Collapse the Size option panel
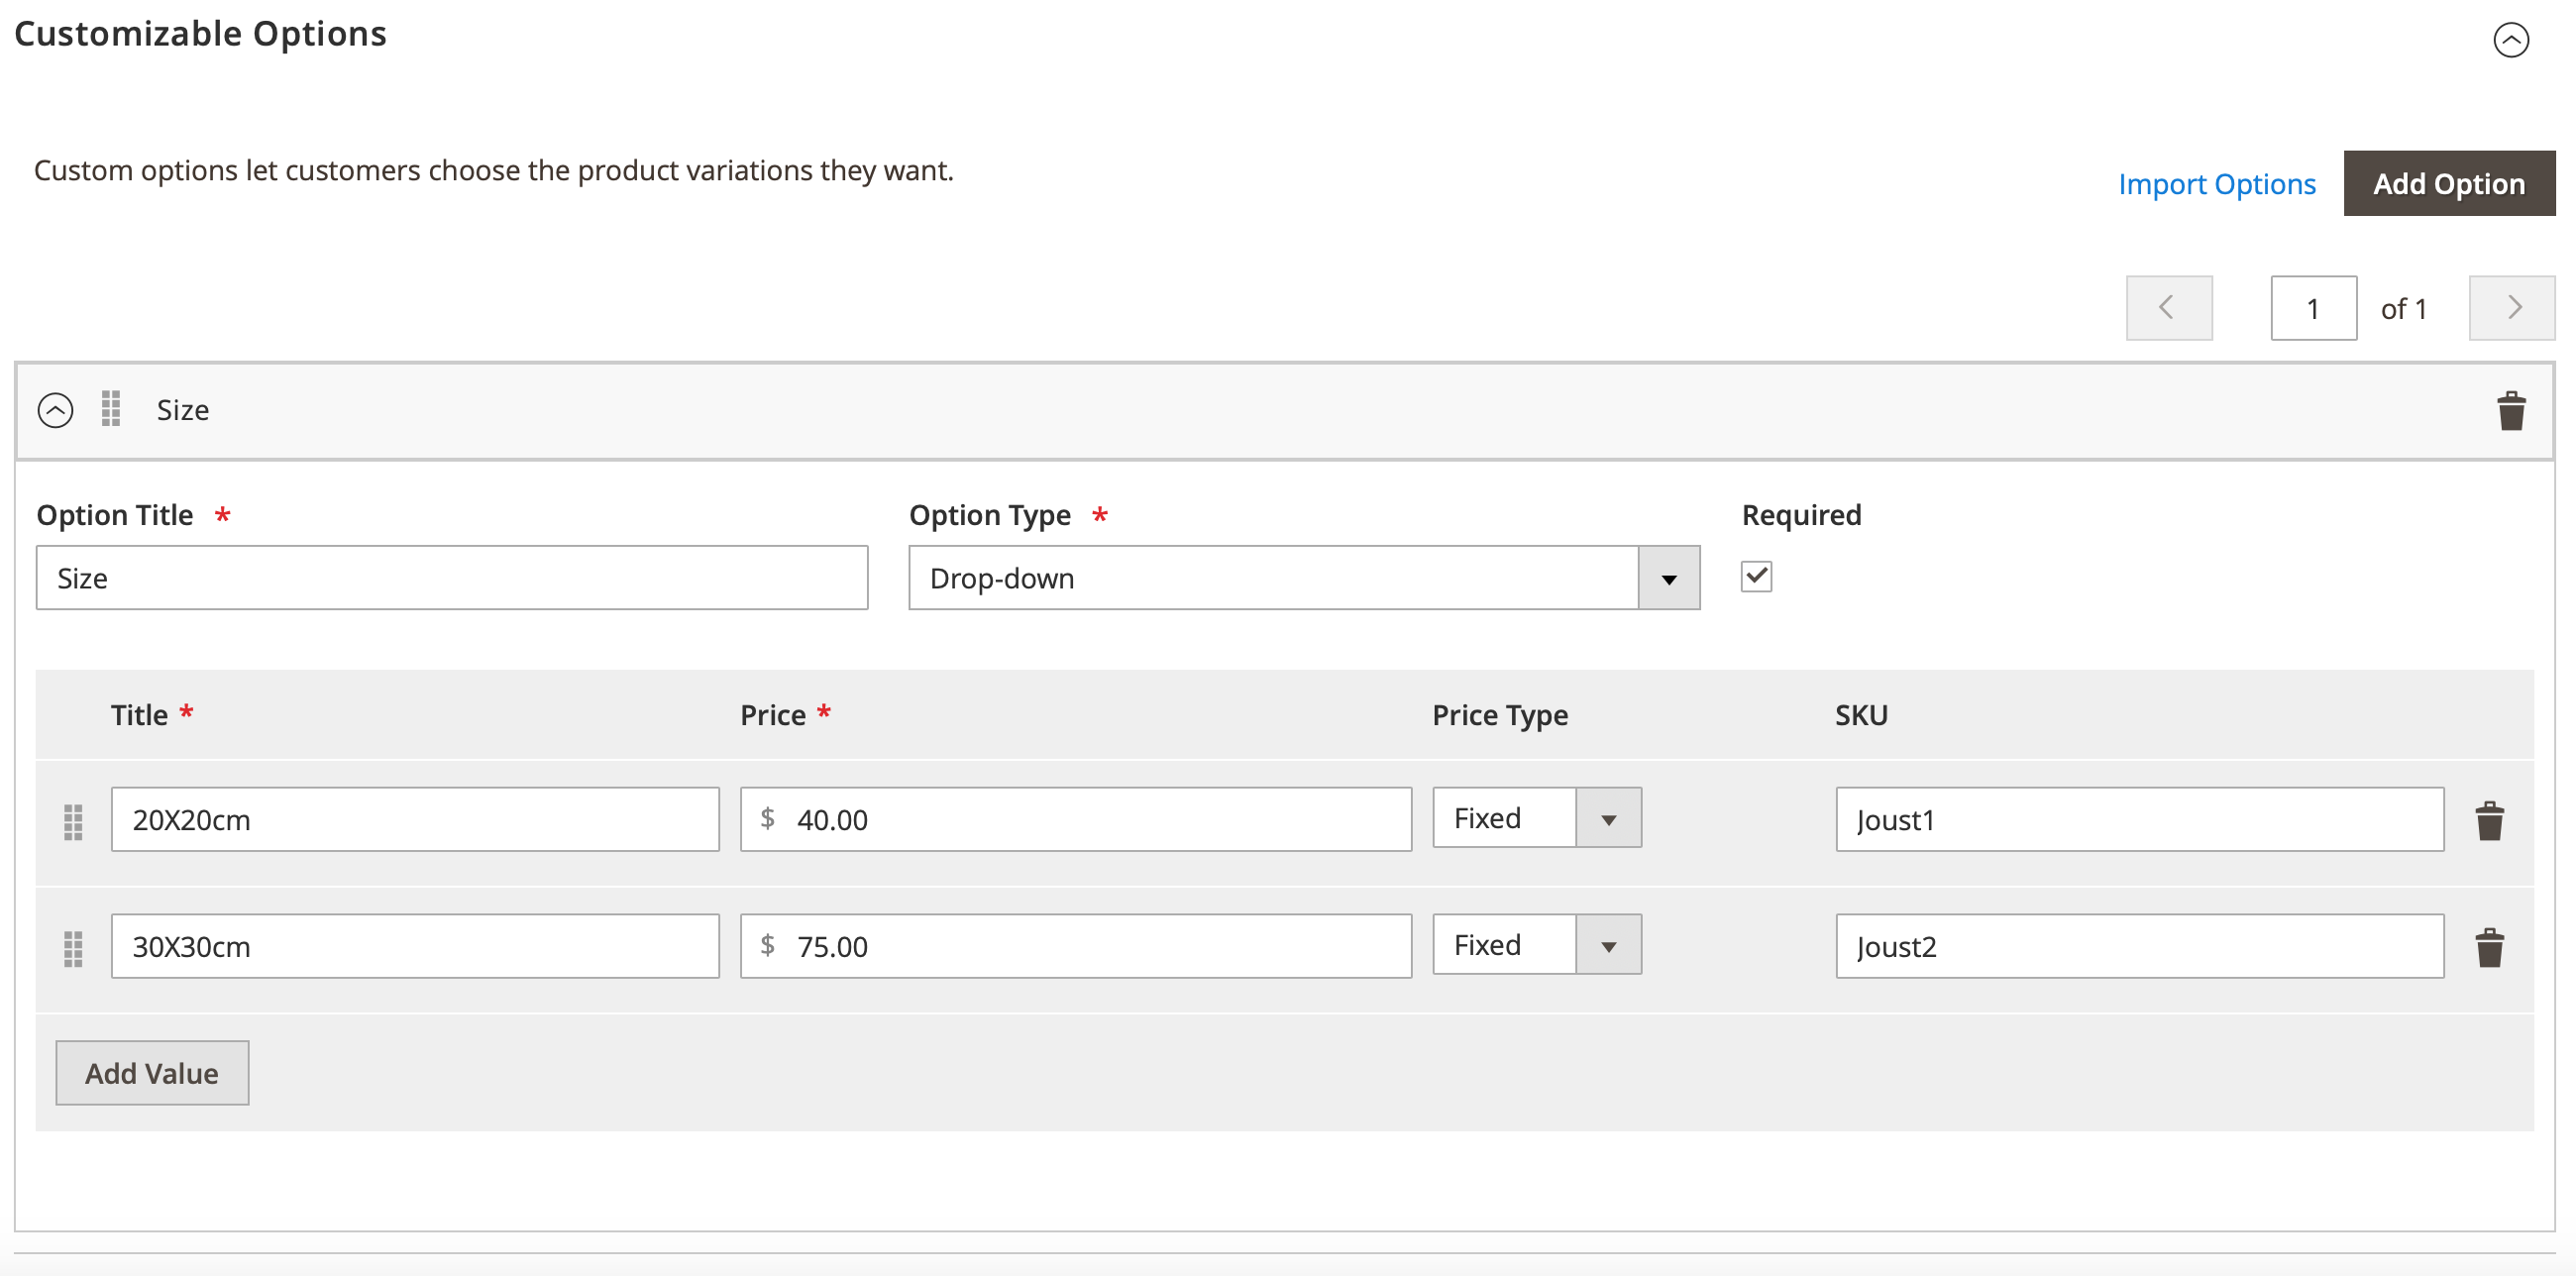This screenshot has height=1276, width=2576. point(55,410)
